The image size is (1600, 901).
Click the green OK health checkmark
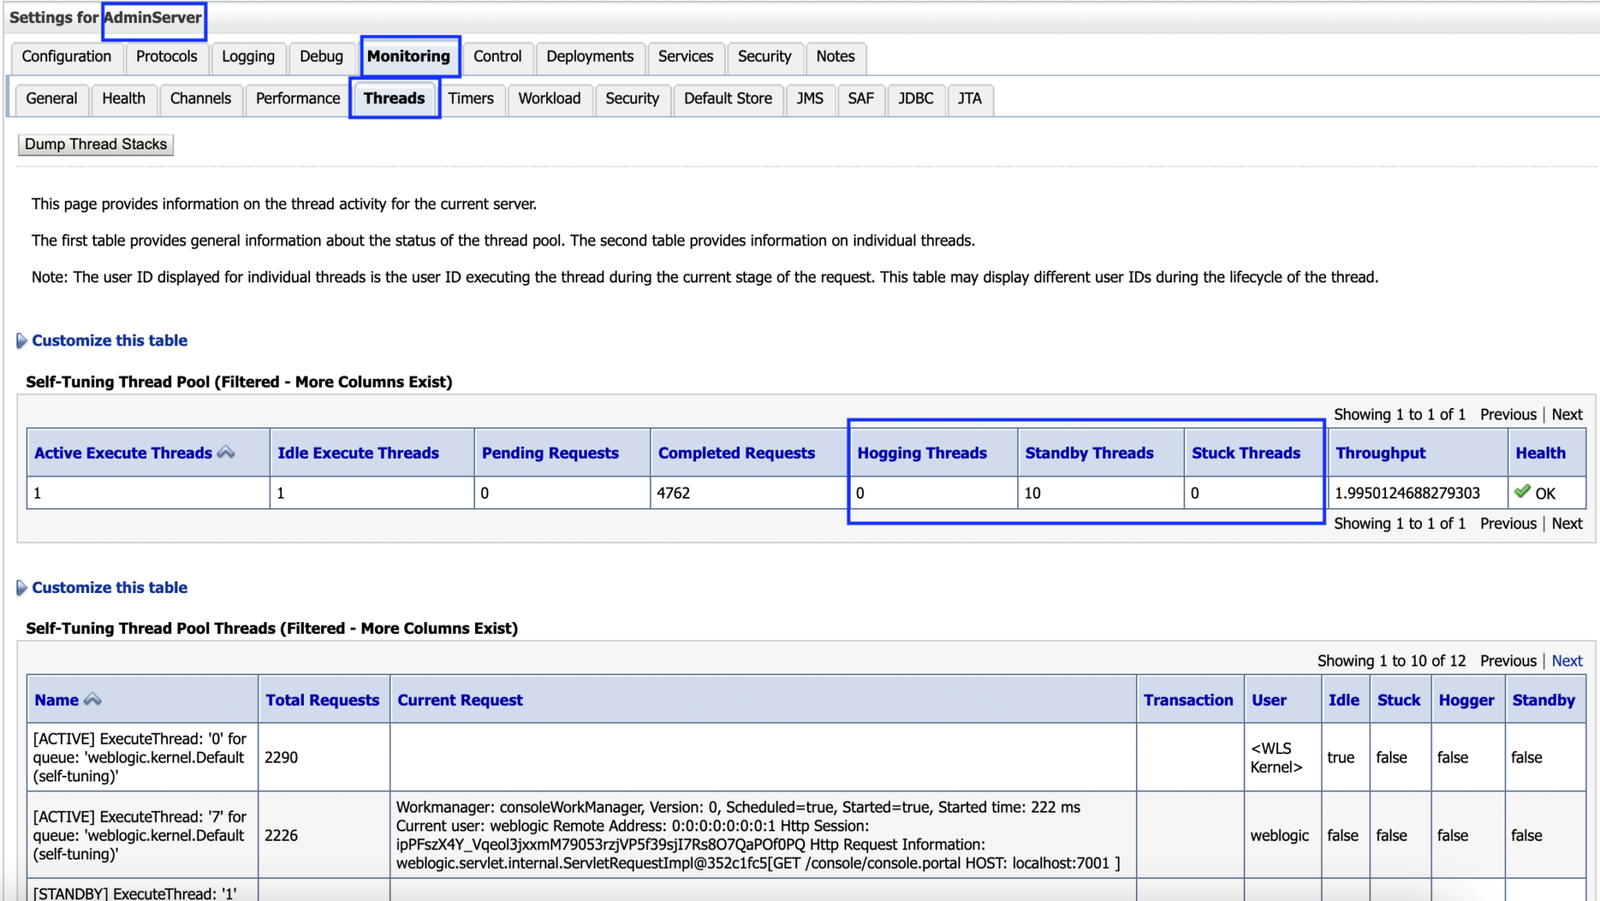(1522, 492)
